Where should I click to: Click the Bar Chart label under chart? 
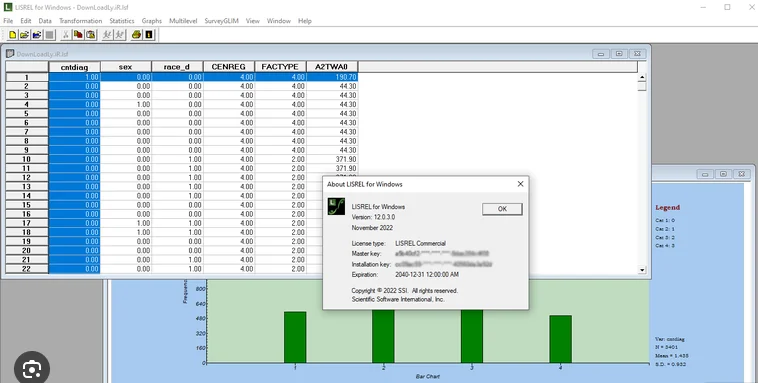coord(428,376)
